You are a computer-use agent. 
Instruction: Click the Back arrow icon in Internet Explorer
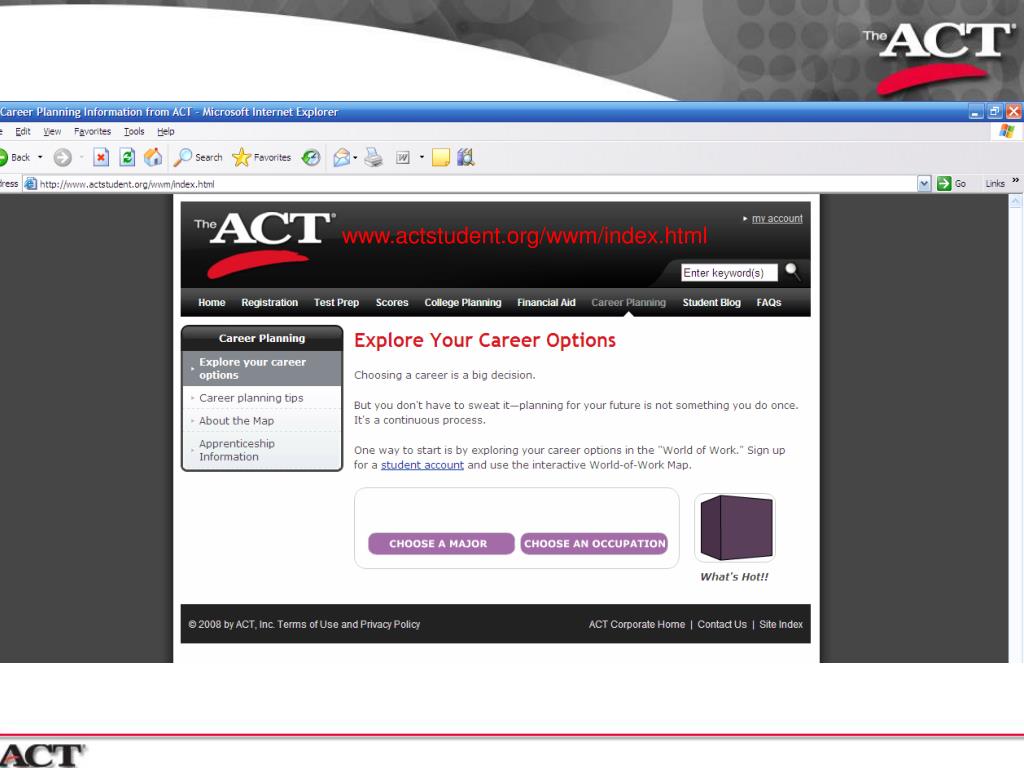(3, 157)
